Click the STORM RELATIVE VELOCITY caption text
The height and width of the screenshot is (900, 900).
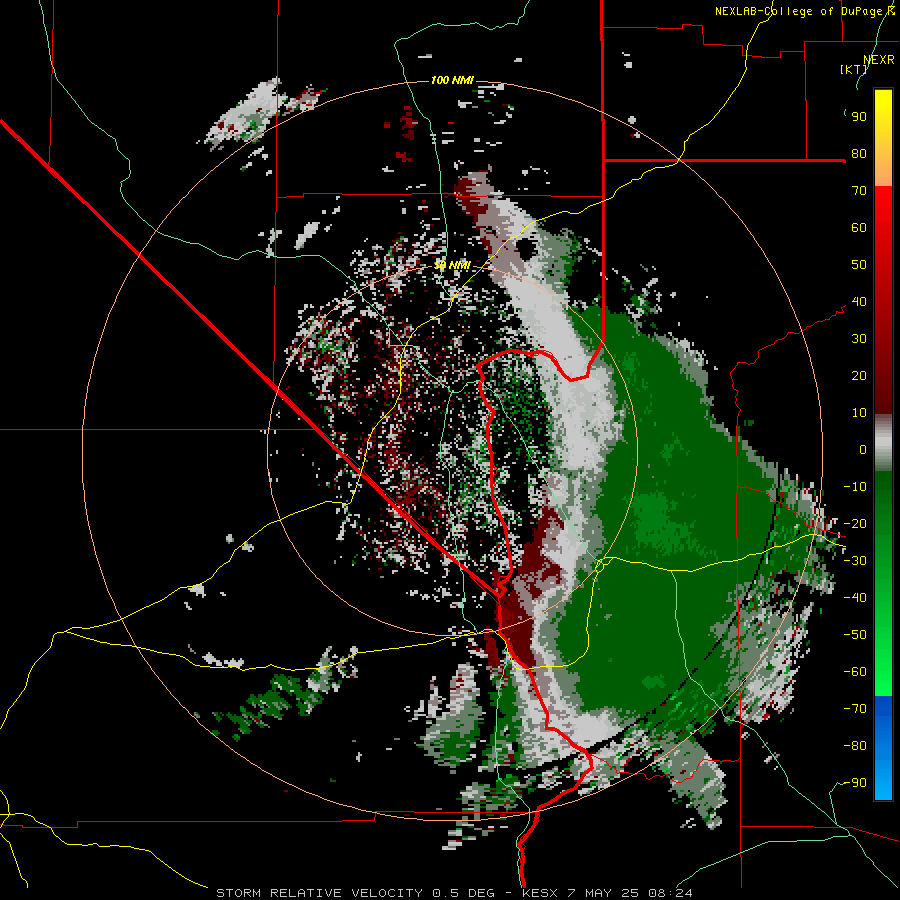coord(320,893)
